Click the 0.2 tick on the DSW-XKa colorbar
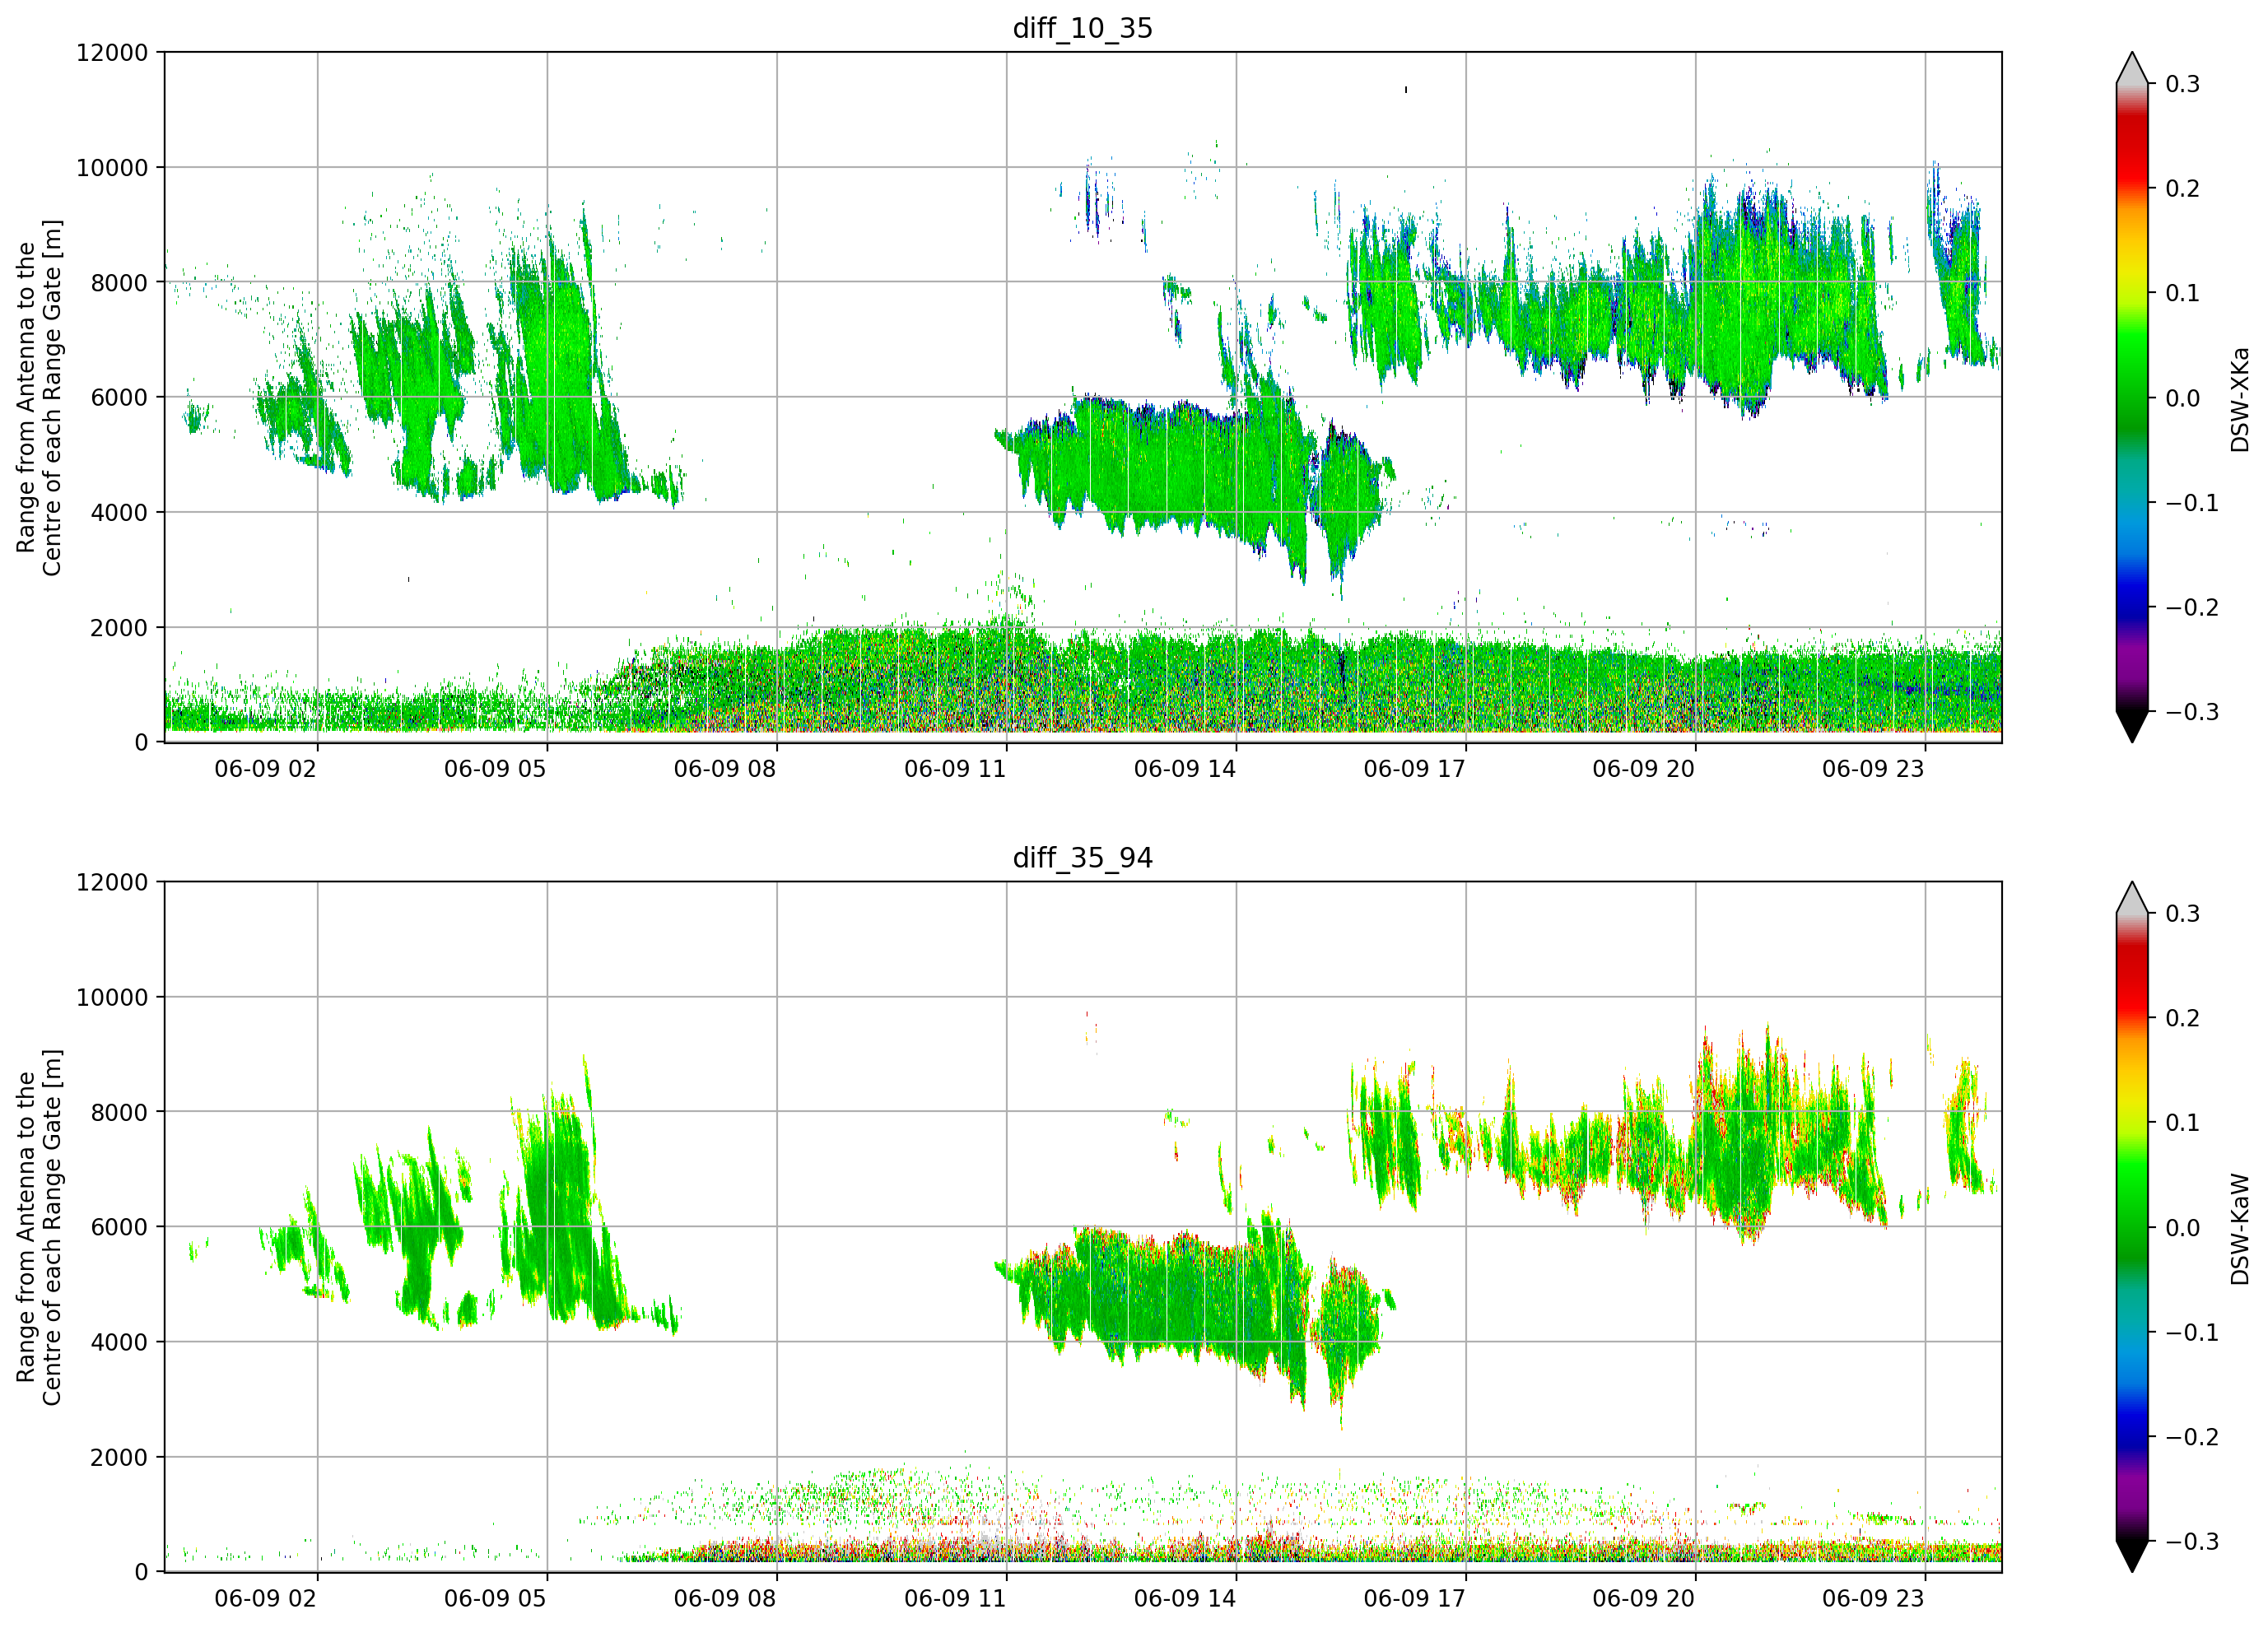The image size is (2268, 1628). pos(2183,188)
